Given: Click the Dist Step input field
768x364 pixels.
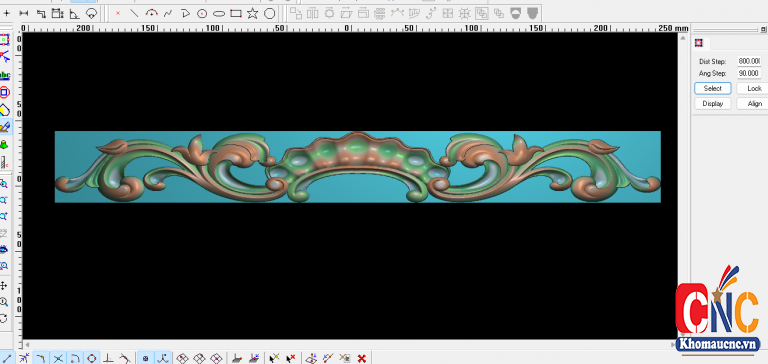Looking at the screenshot, I should 749,61.
